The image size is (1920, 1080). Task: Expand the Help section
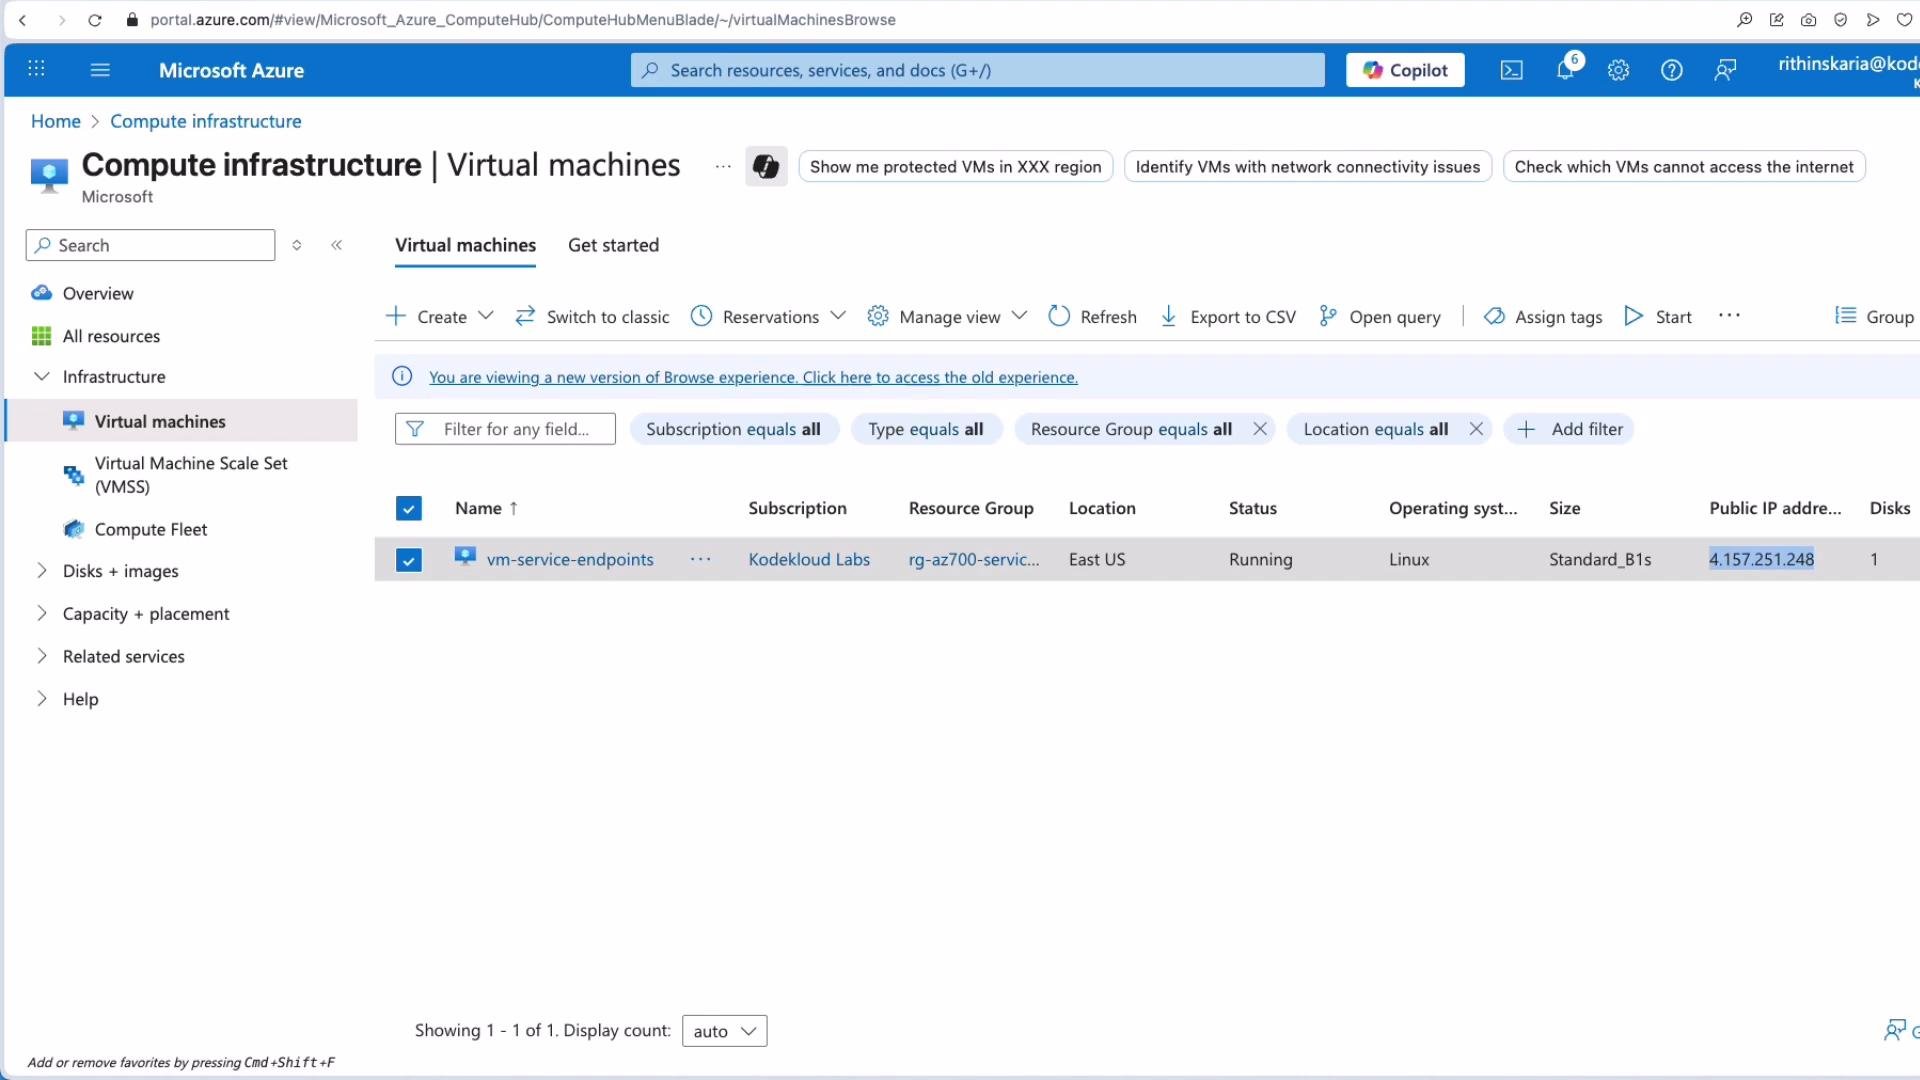[41, 699]
